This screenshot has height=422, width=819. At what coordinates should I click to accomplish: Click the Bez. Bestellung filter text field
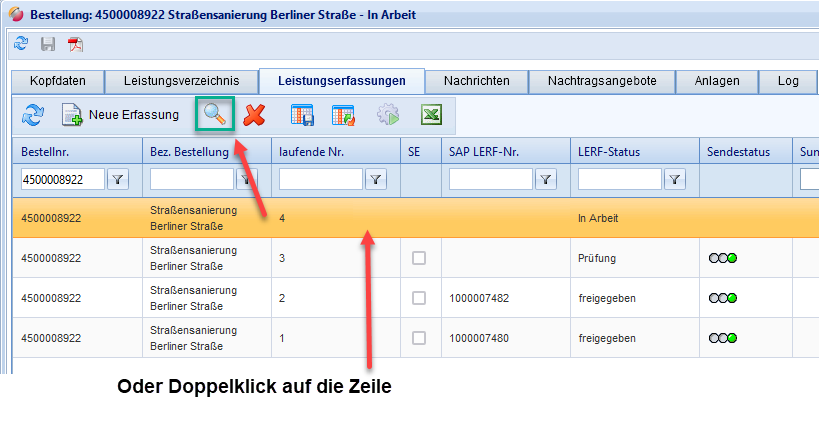click(191, 179)
